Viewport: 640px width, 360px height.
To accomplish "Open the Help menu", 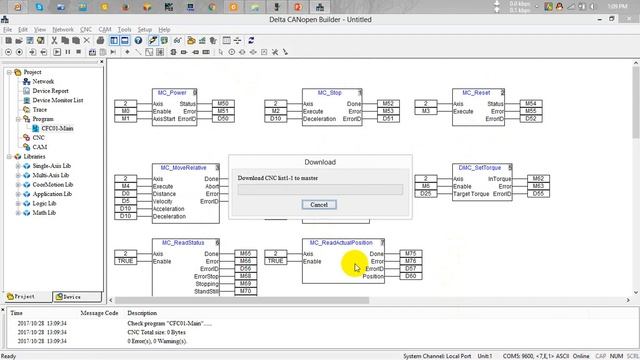I will click(164, 29).
